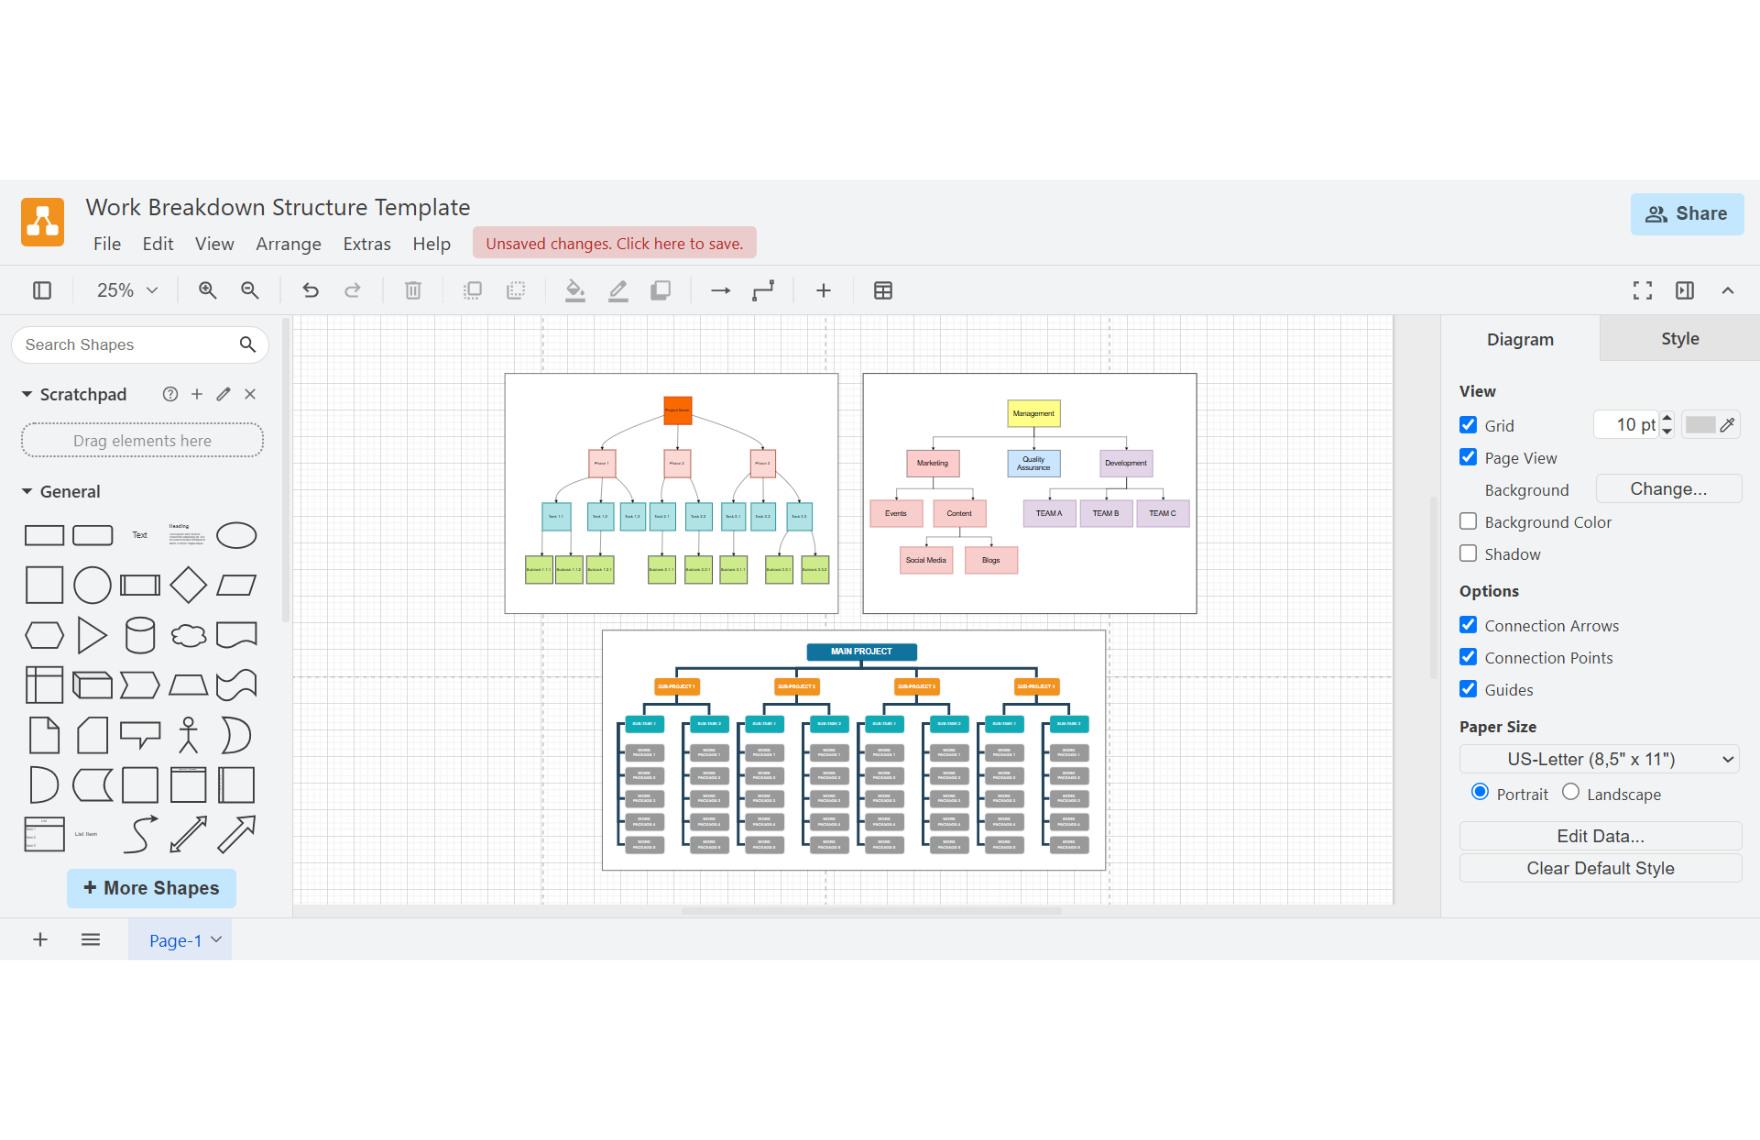
Task: Zoom in with magnifier plus icon
Action: coord(207,291)
